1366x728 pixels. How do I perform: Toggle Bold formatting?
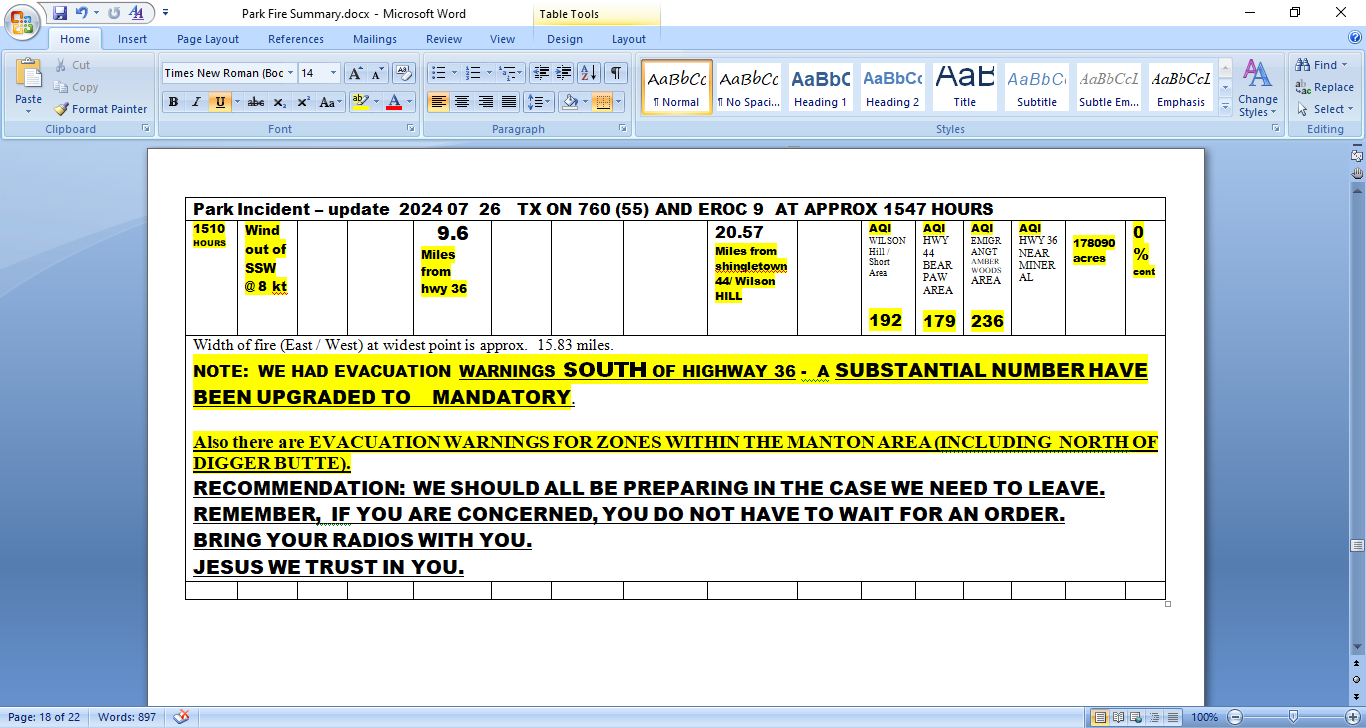[x=173, y=102]
